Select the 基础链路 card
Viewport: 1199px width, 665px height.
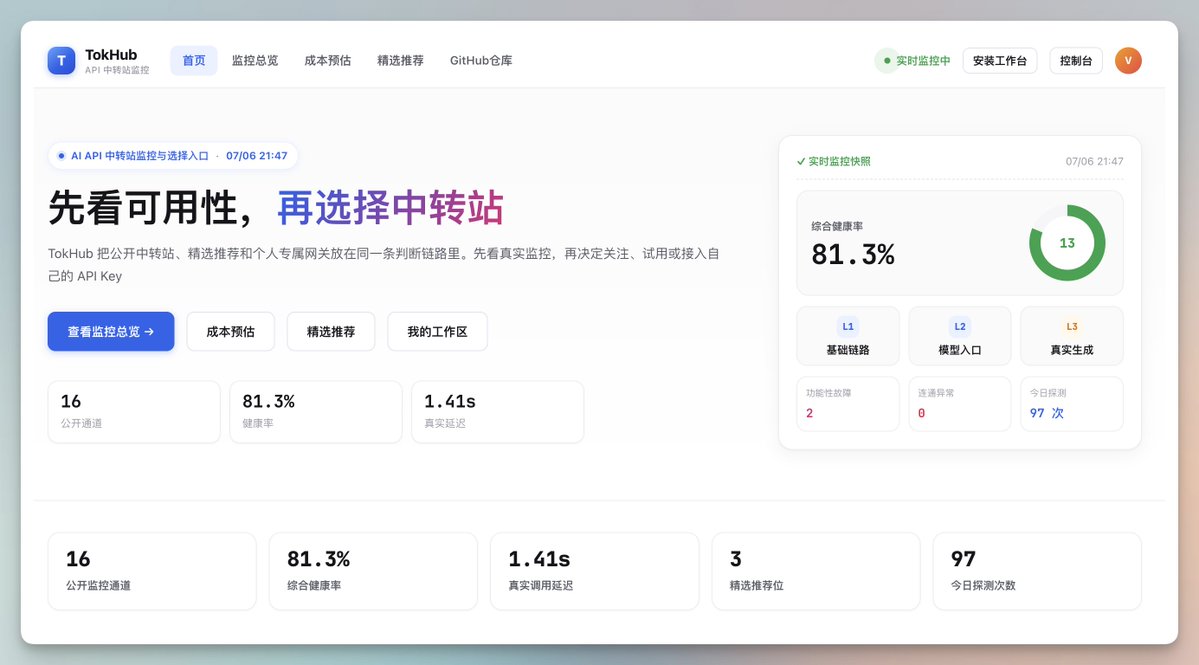tap(848, 336)
